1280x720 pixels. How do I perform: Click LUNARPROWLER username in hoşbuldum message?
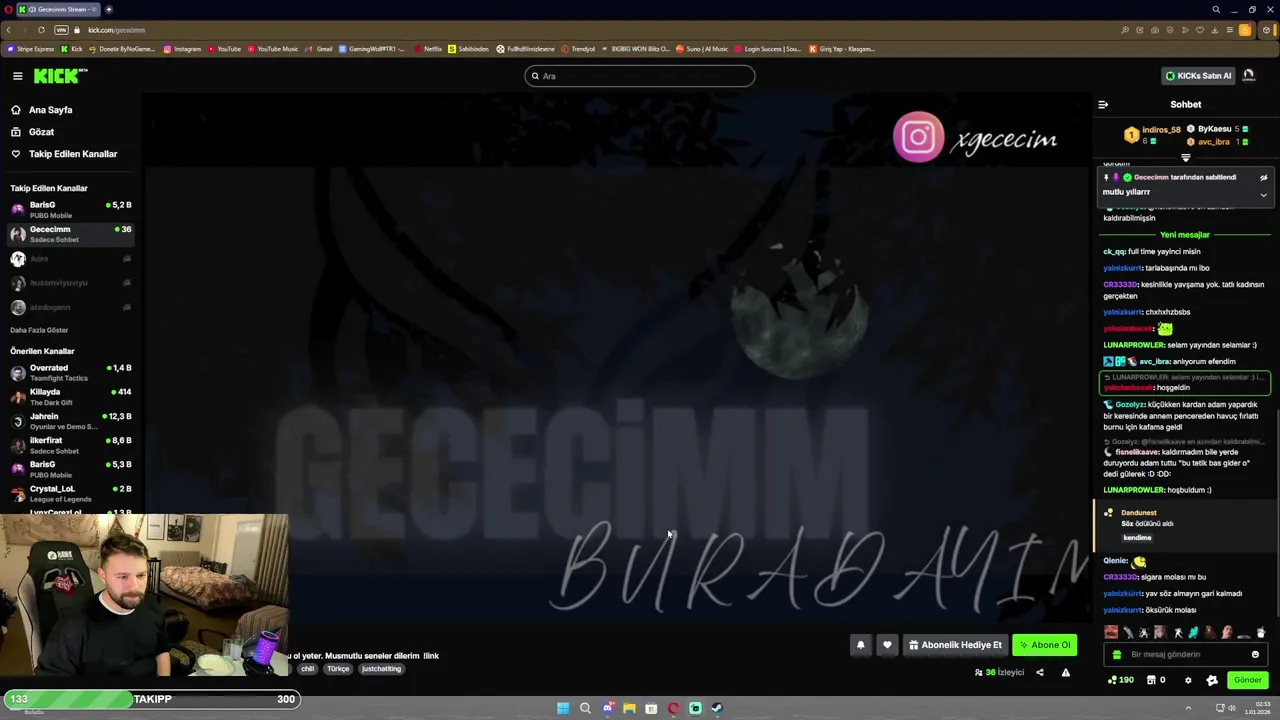[1134, 490]
